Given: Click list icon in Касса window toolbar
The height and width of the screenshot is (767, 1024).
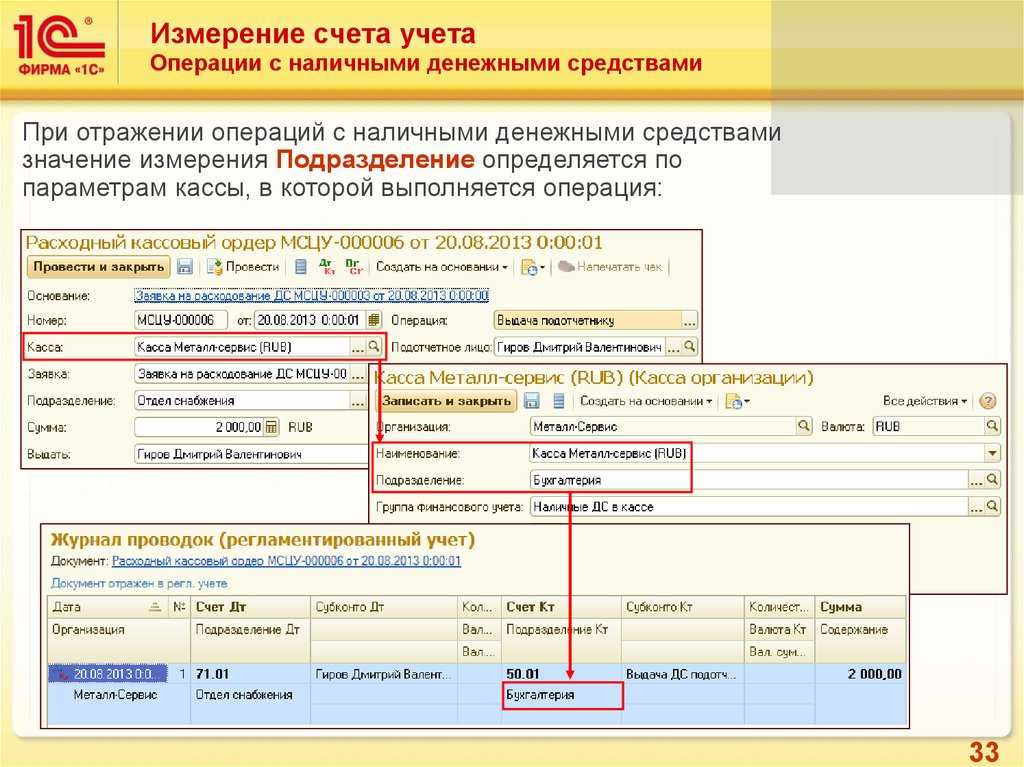Looking at the screenshot, I should coord(559,401).
